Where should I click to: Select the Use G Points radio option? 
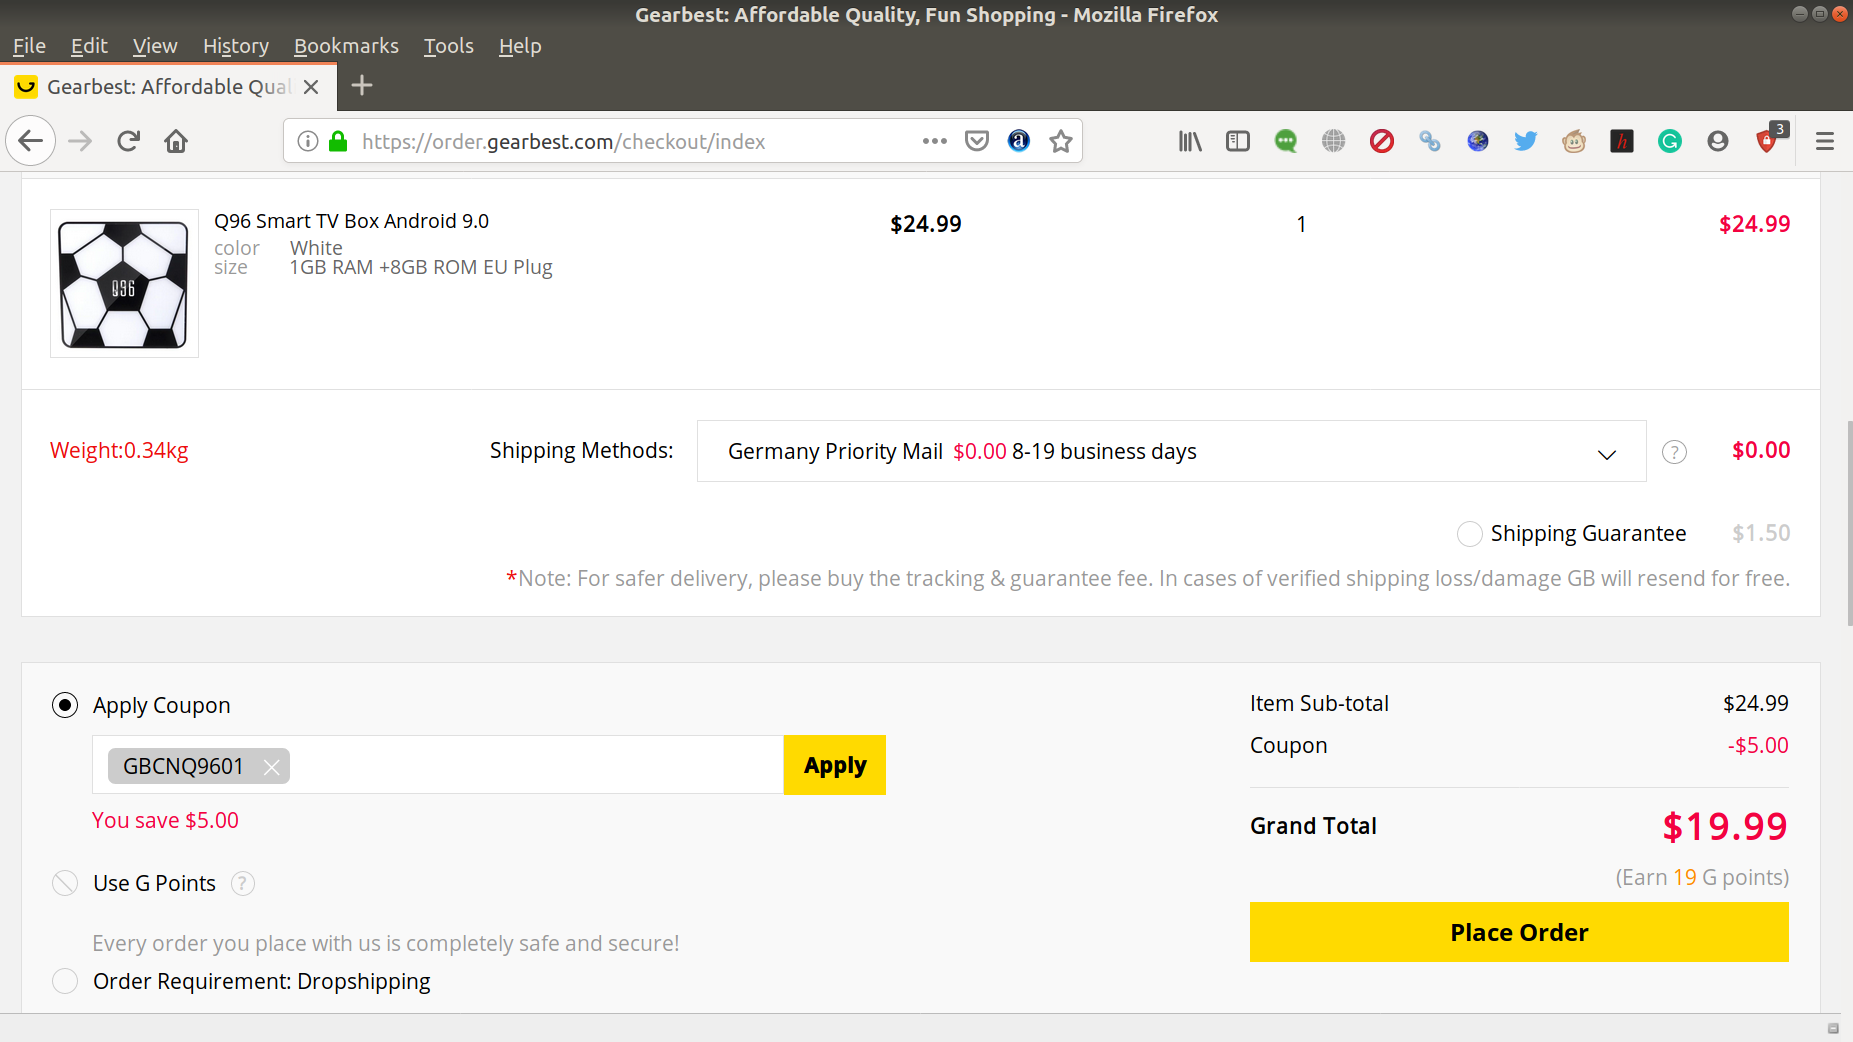pos(65,883)
